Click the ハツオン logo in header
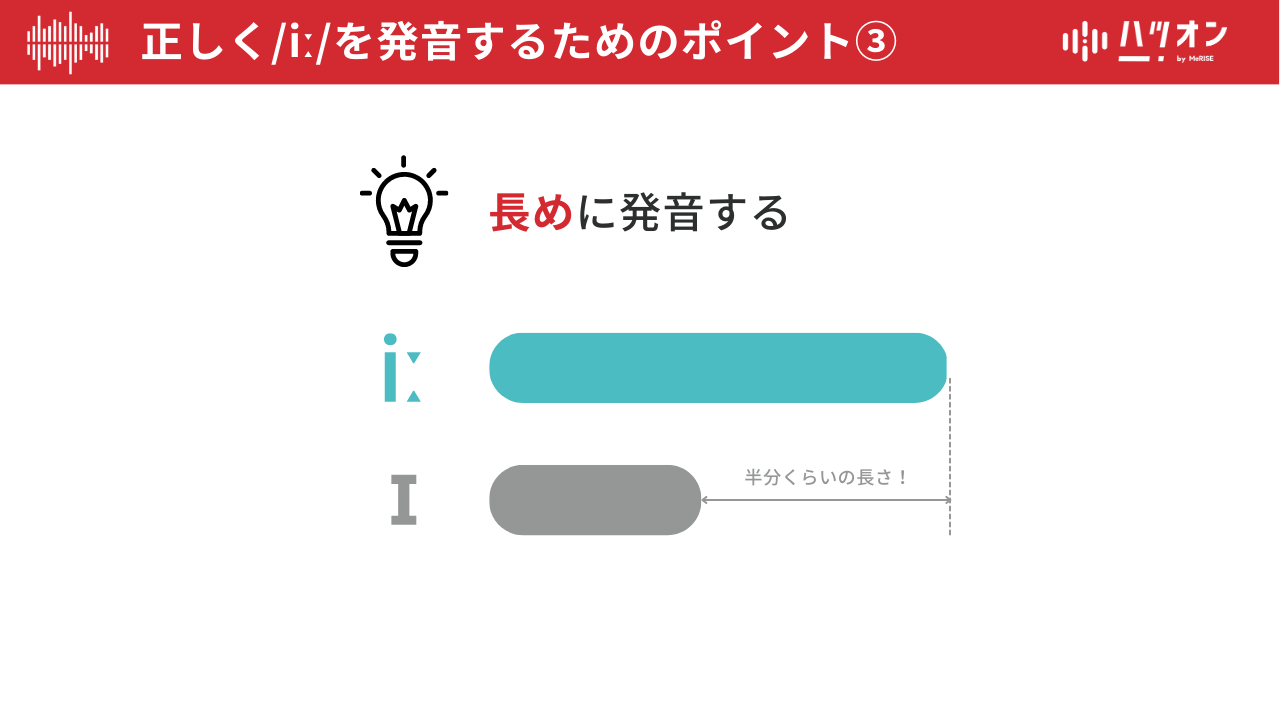Screen dimensions: 1280x720 point(1145,43)
